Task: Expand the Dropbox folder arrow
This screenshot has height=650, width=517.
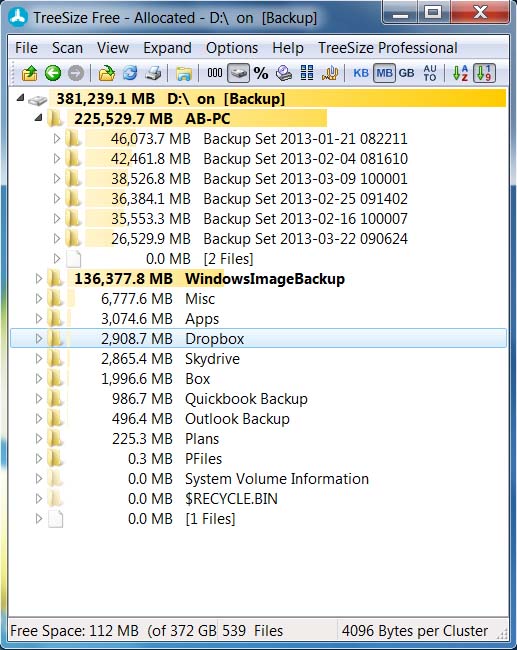Action: pos(39,338)
